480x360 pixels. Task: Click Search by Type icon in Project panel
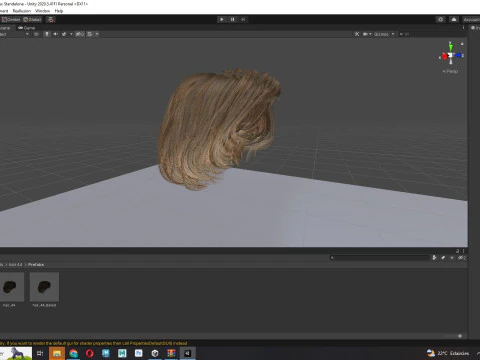pyautogui.click(x=434, y=257)
